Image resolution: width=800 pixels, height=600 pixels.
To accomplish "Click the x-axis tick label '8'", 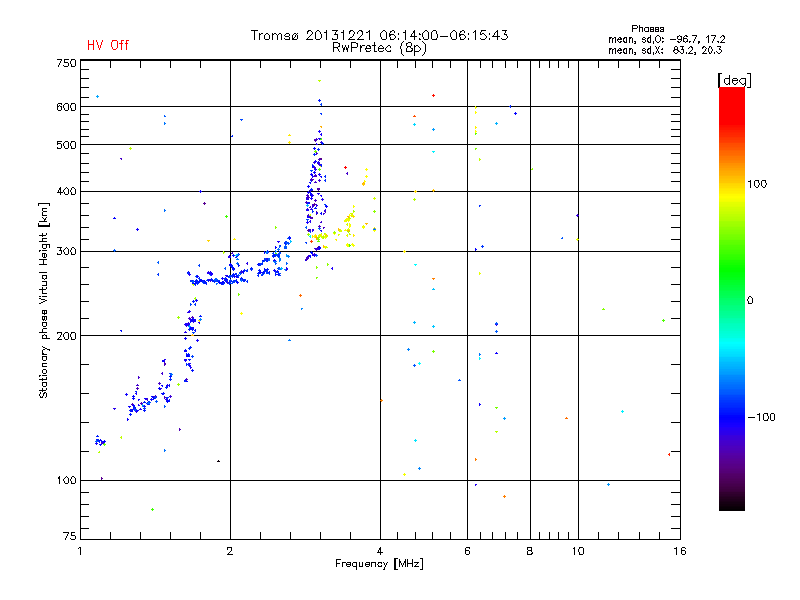I will click(x=530, y=551).
